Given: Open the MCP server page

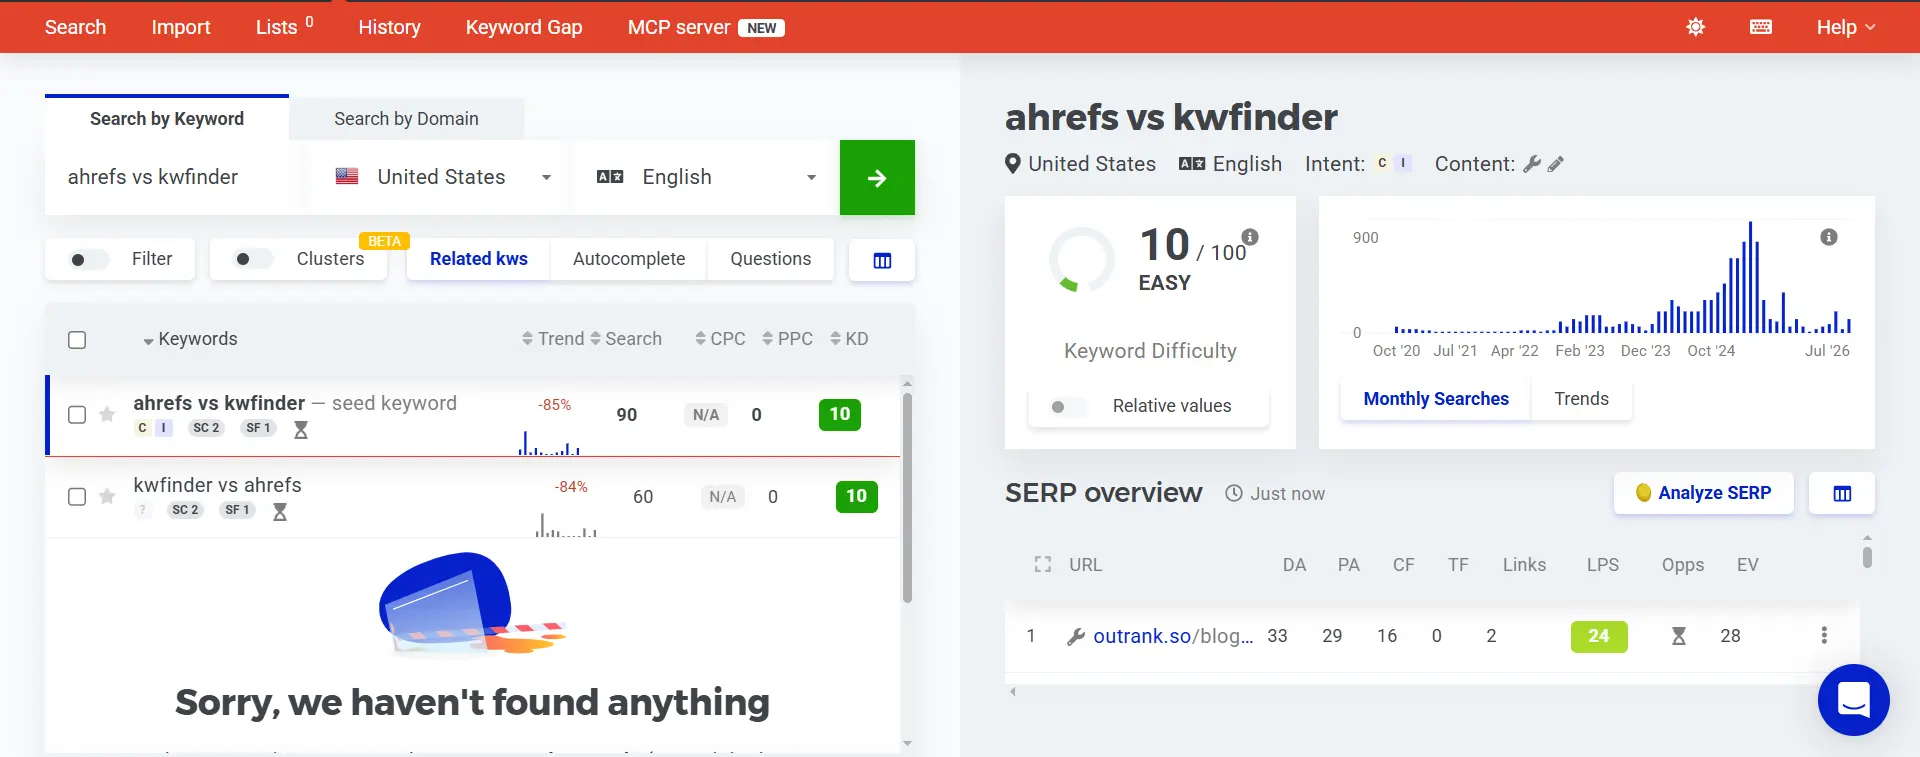Looking at the screenshot, I should tap(706, 27).
